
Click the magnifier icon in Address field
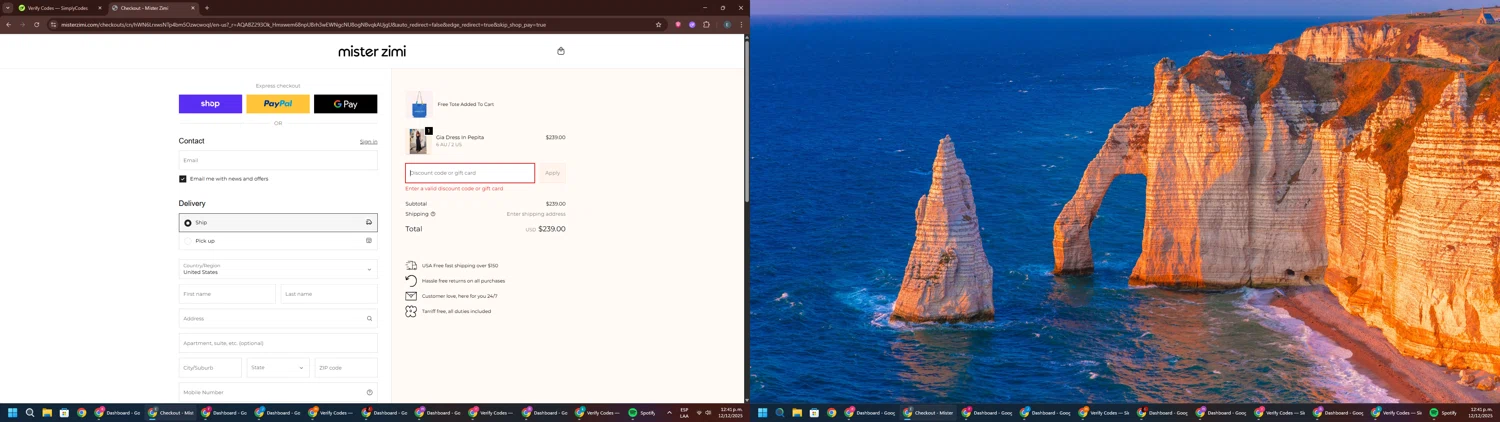tap(369, 319)
